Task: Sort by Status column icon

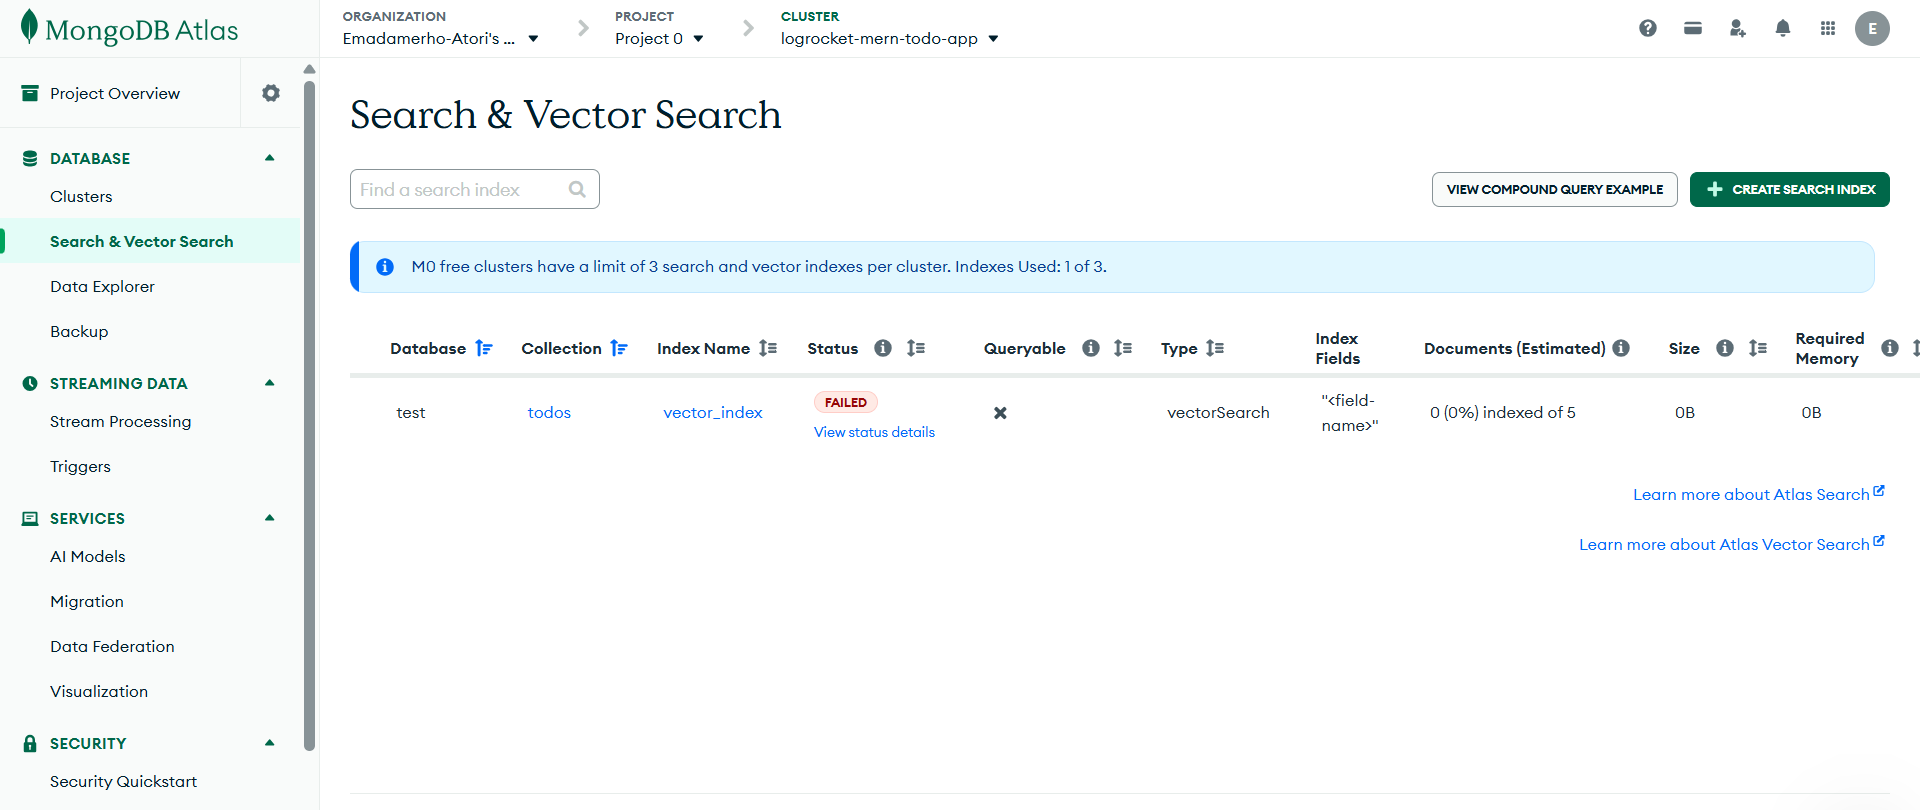Action: [916, 348]
